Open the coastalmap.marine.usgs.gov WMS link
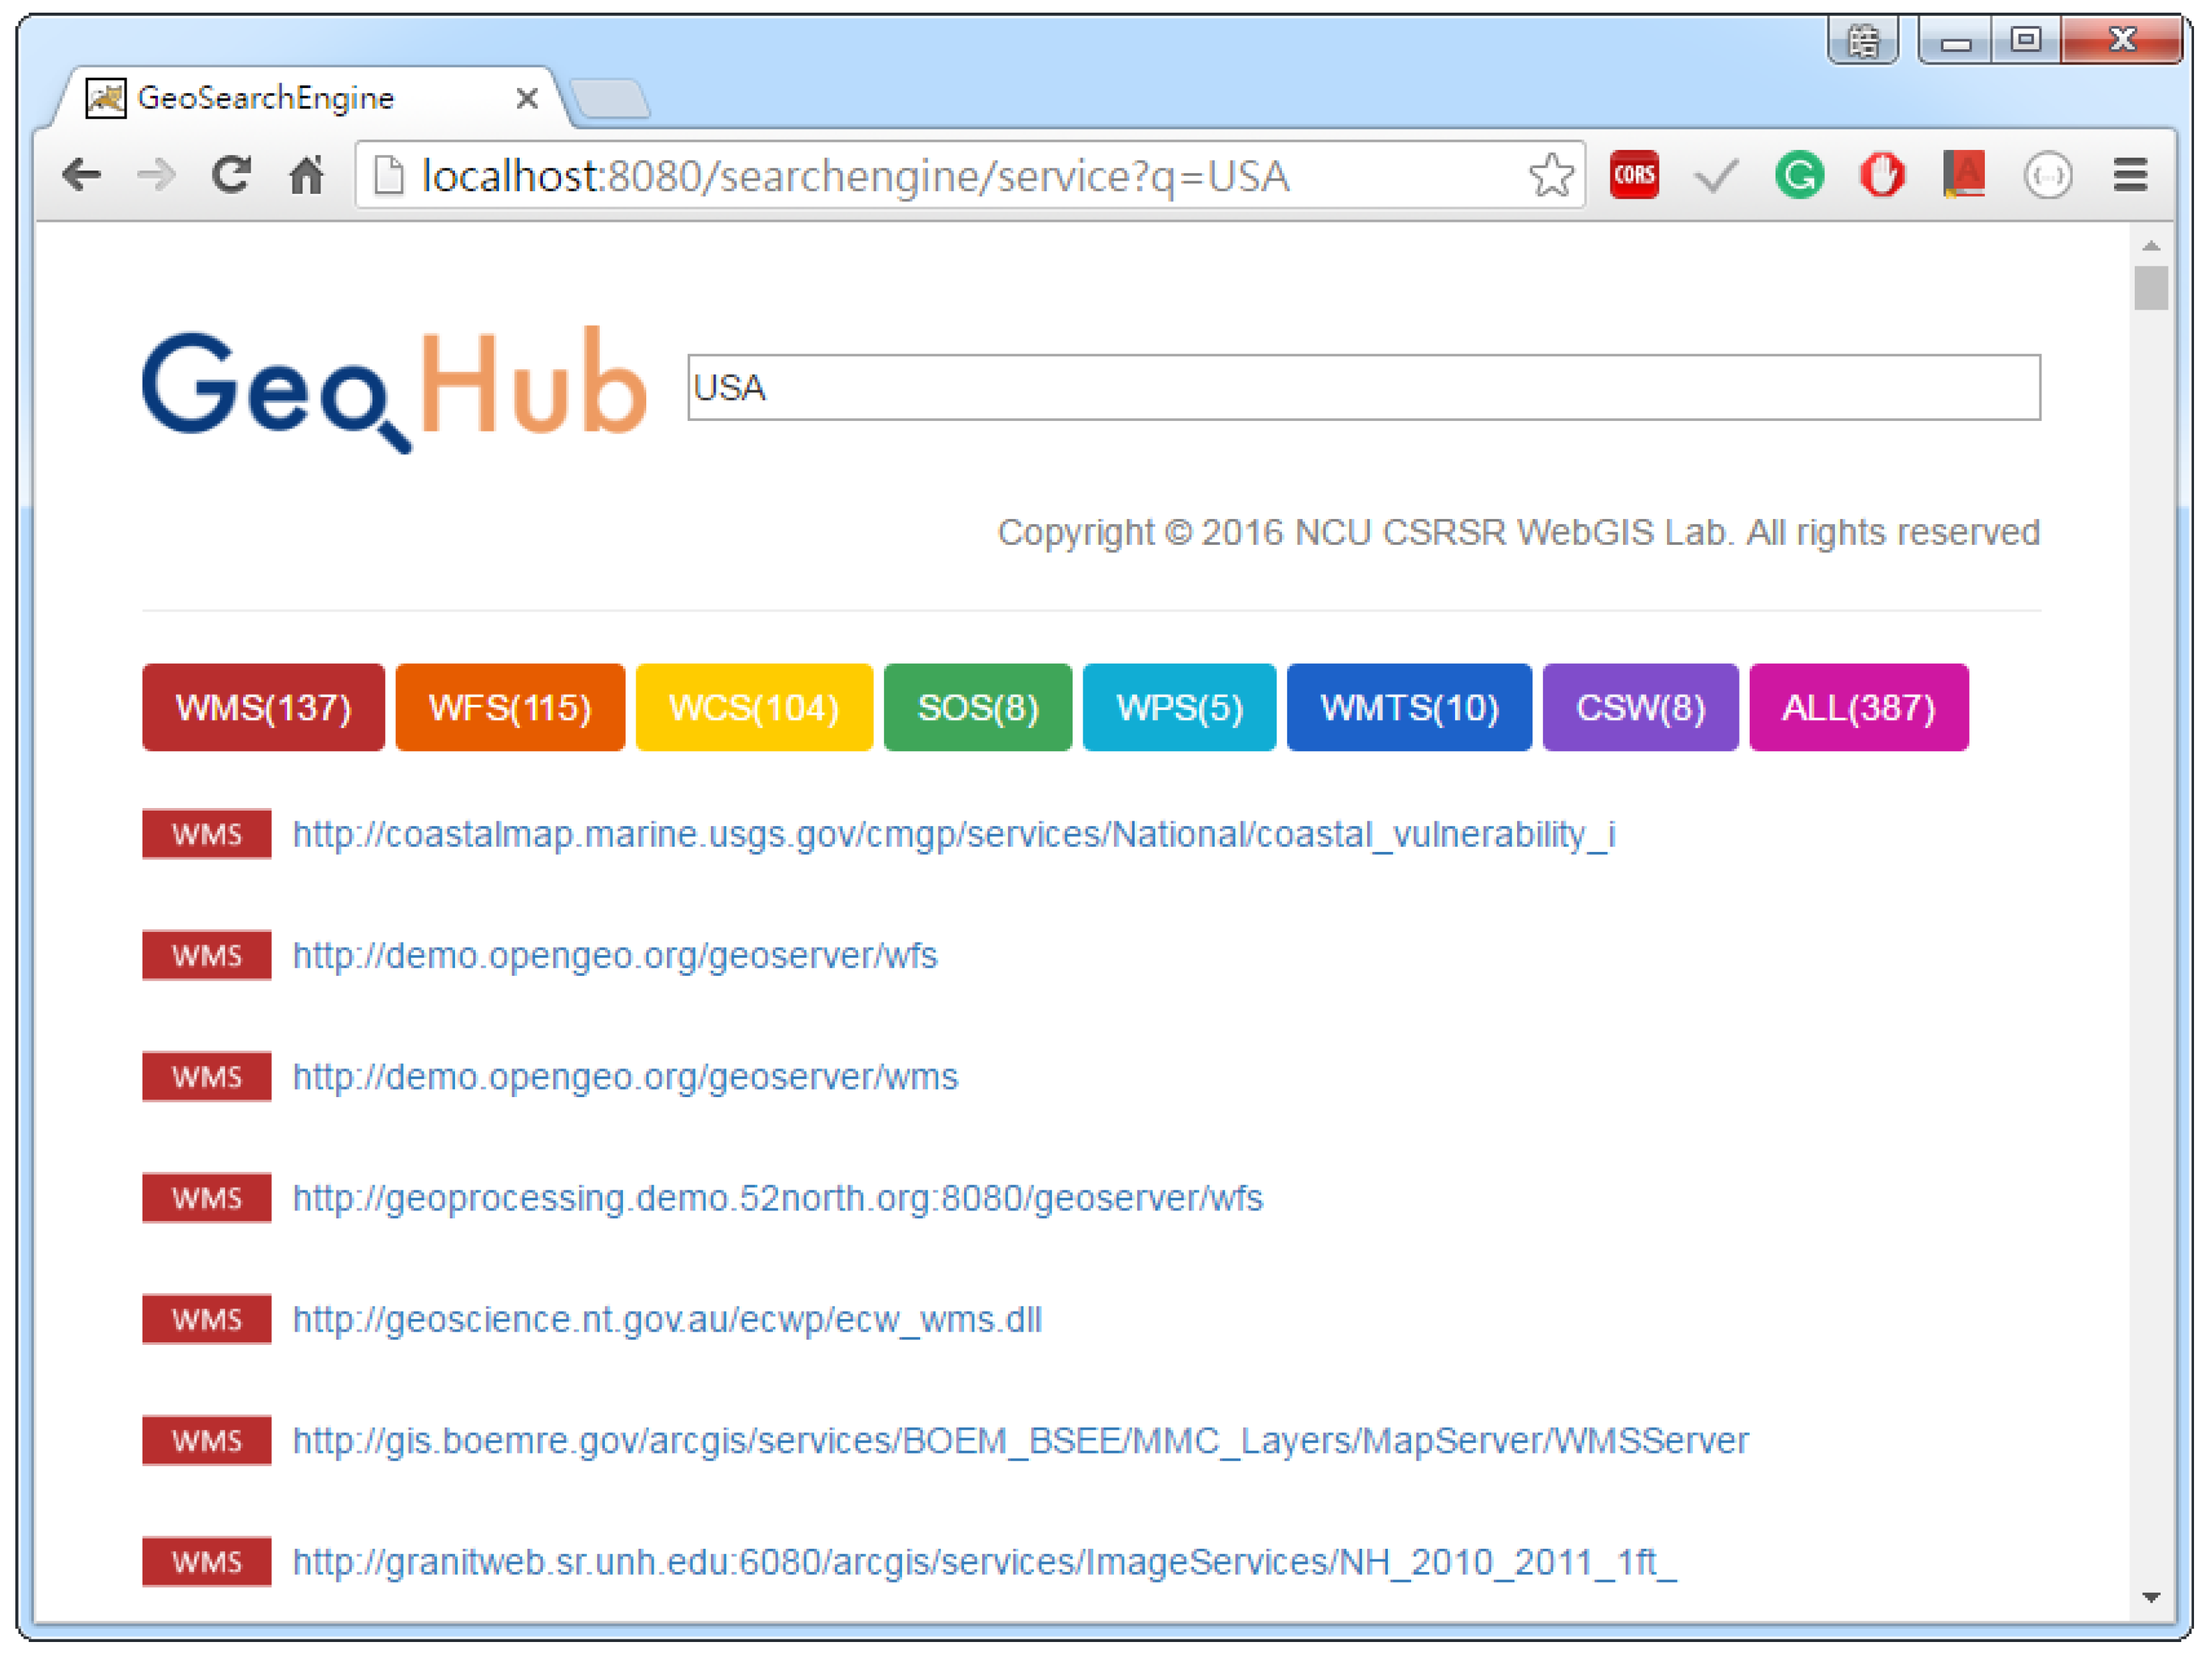The width and height of the screenshot is (2212, 1654). click(x=953, y=834)
